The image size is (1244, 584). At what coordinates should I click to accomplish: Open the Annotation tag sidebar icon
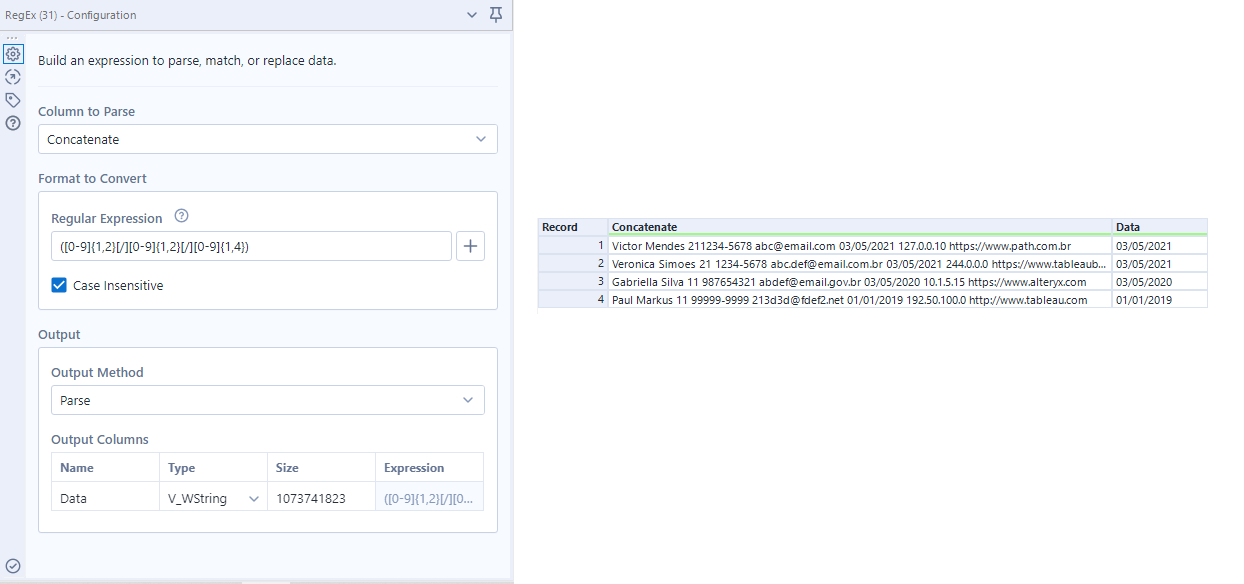pos(13,100)
